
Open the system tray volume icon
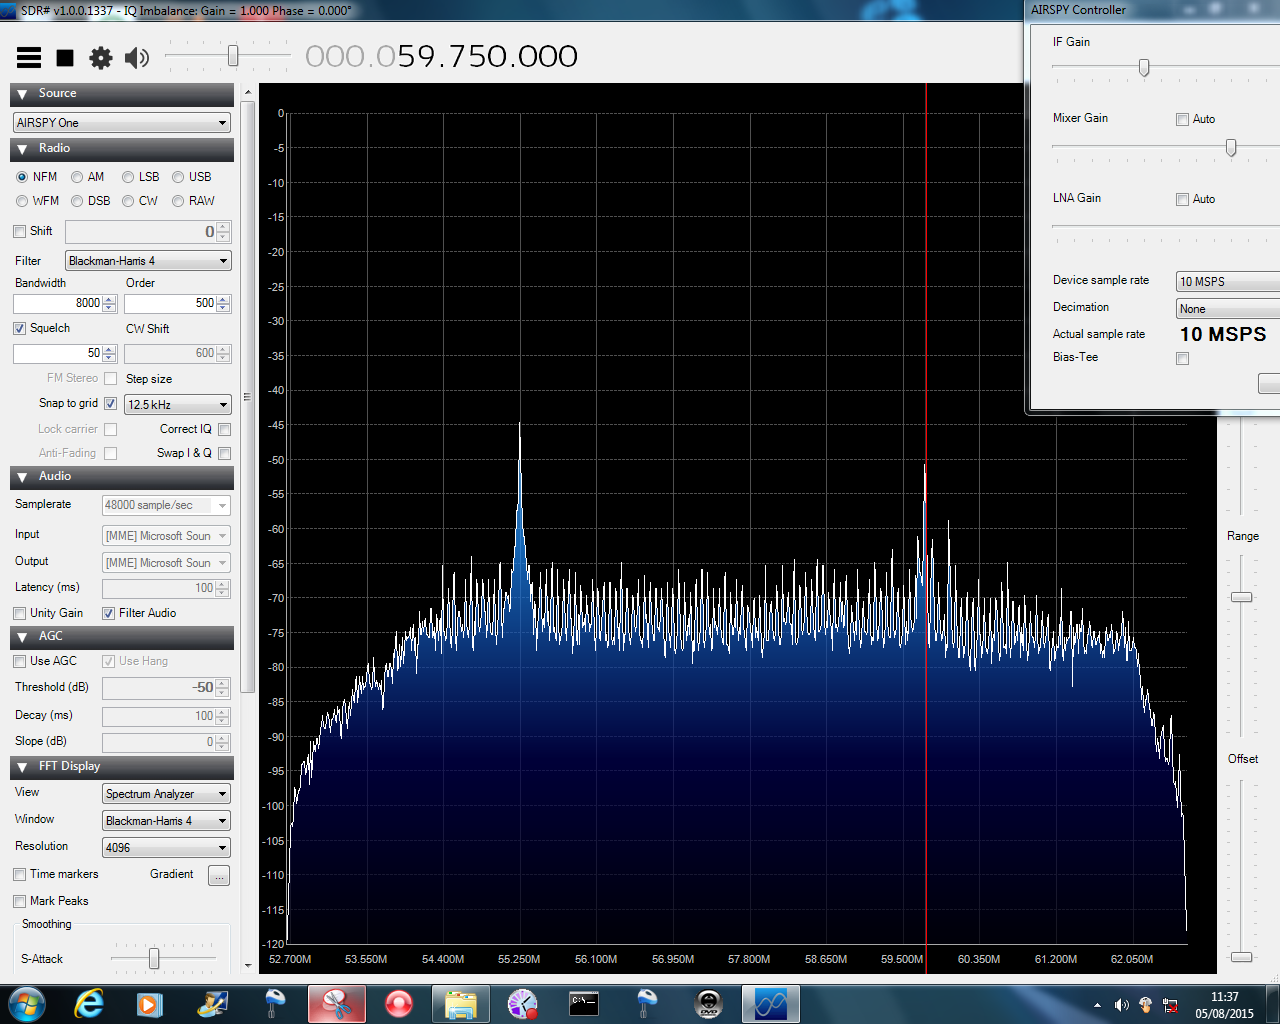[1121, 1005]
